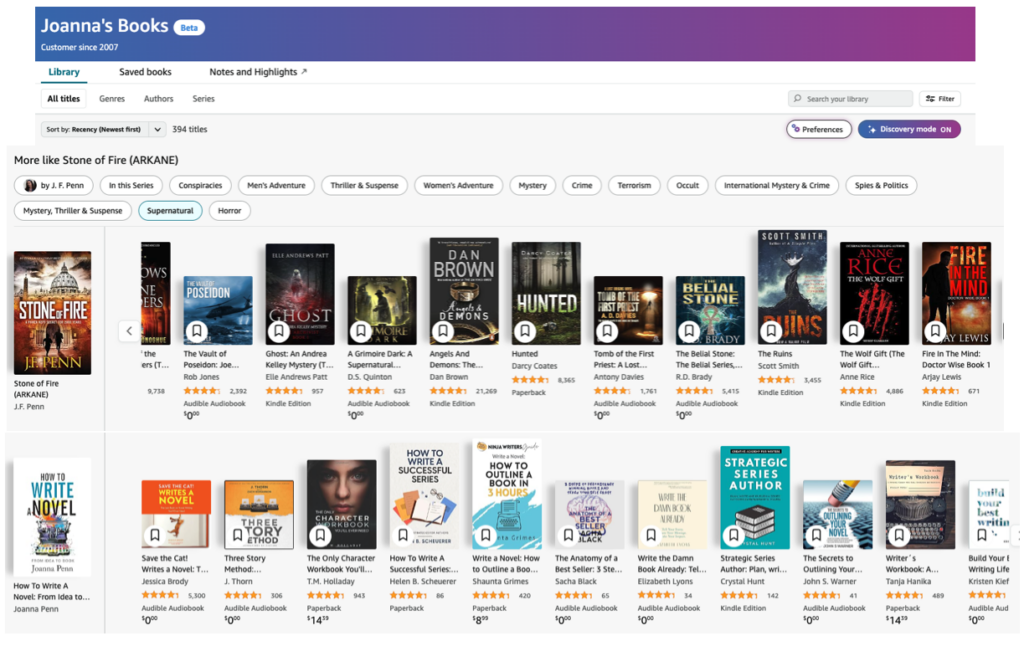Switch to the Genres view

(112, 99)
